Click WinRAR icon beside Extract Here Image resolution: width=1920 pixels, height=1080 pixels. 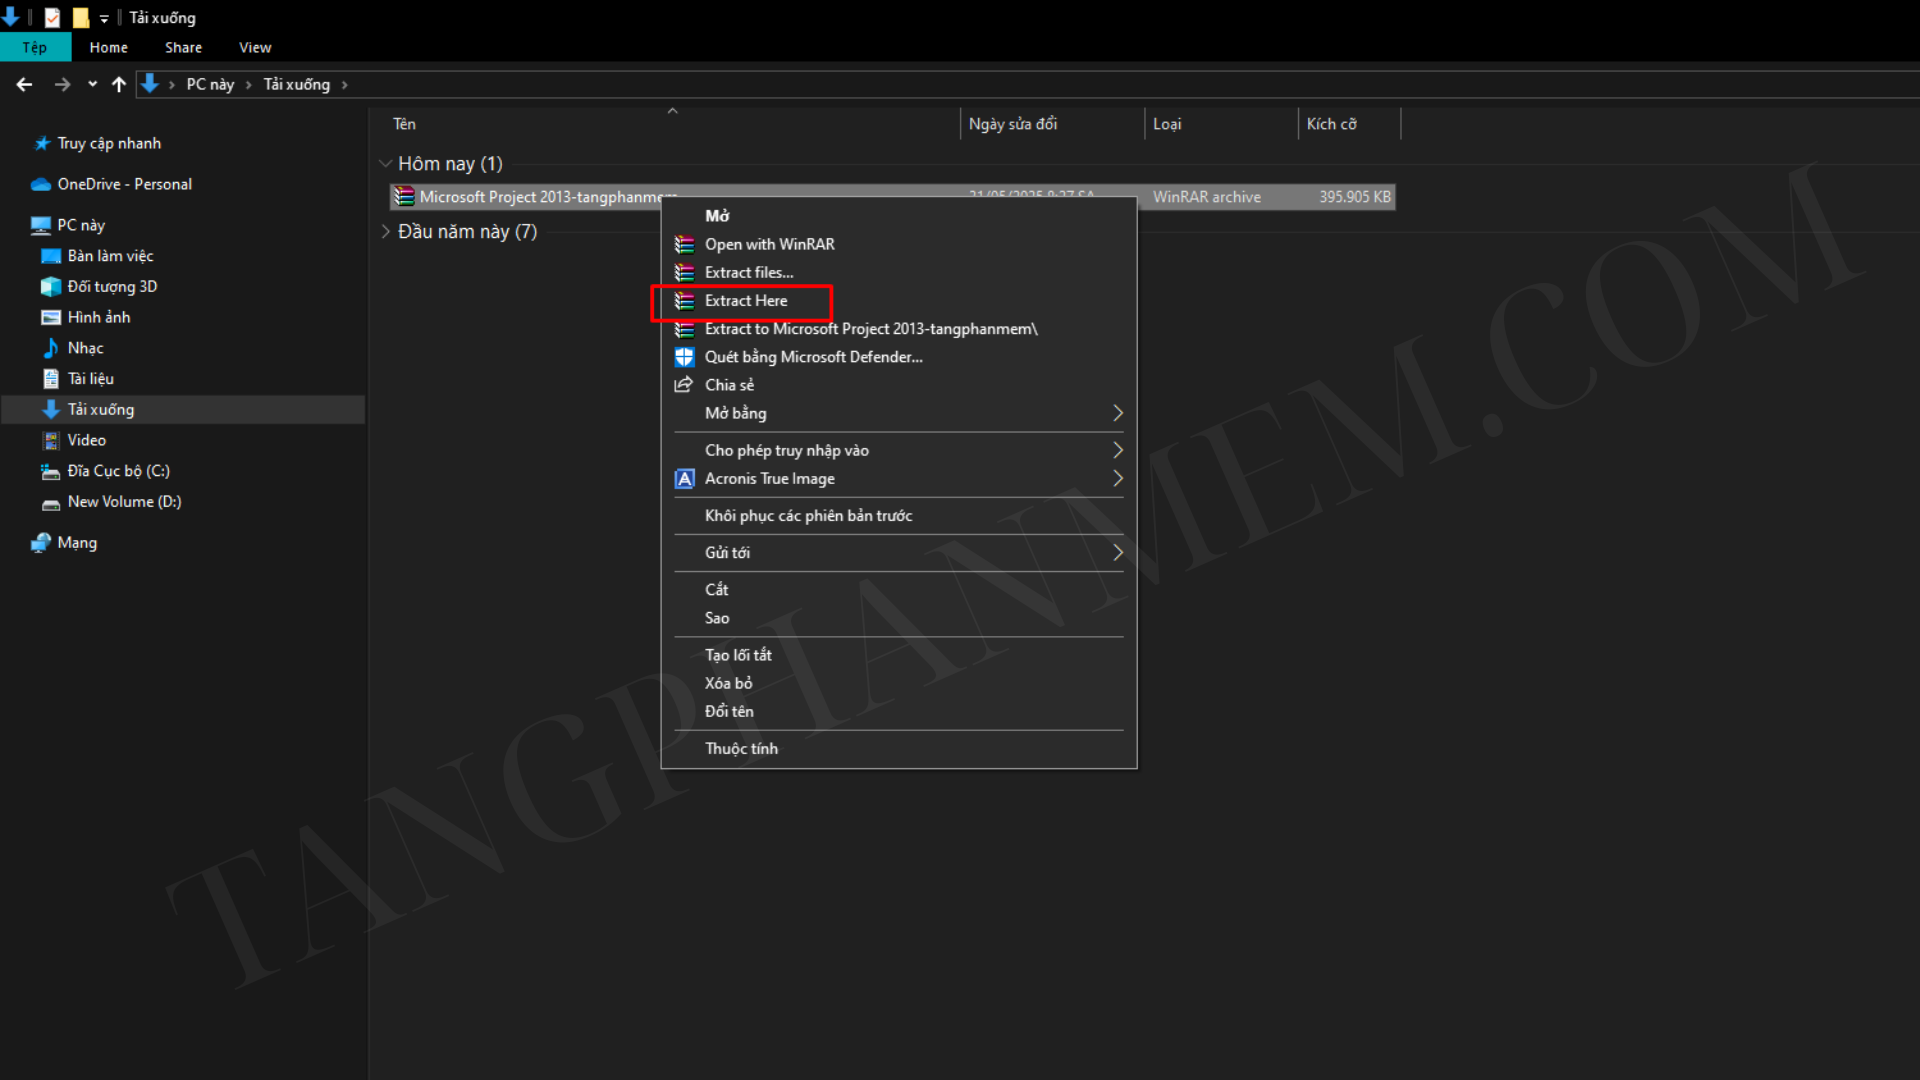pos(684,301)
